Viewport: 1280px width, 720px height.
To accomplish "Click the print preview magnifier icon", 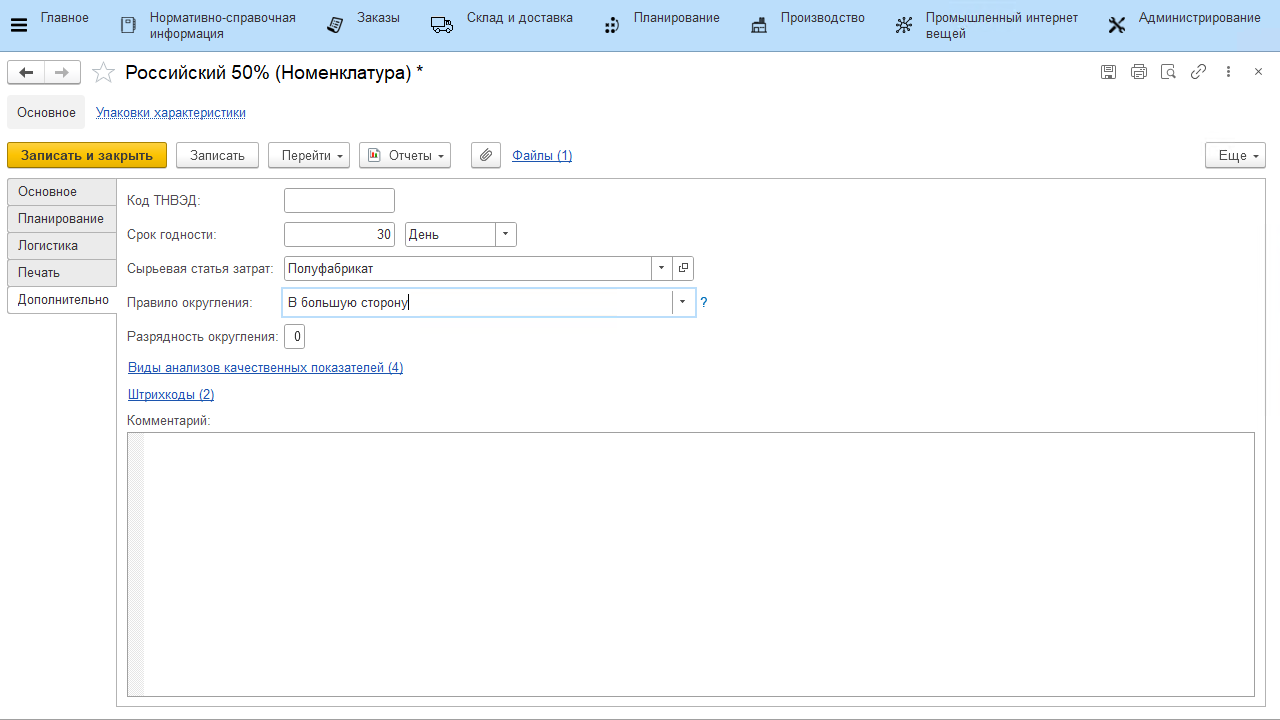I will pos(1168,72).
